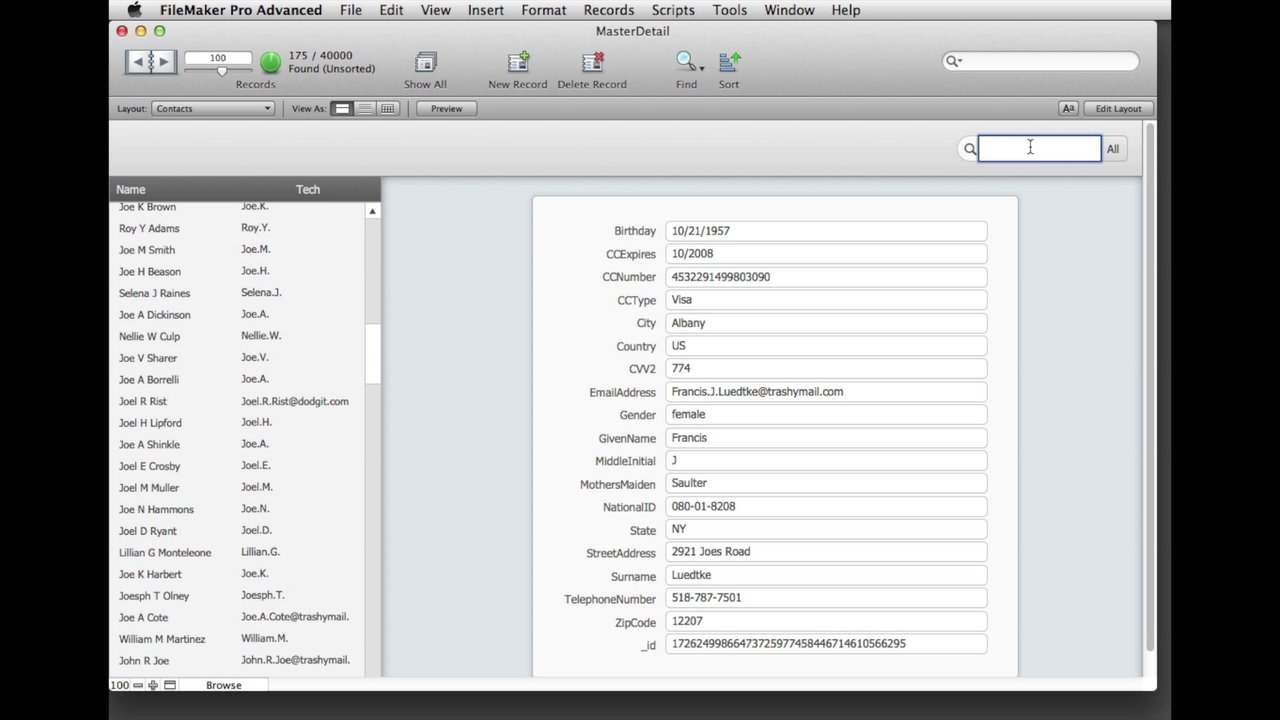Go to the next record with the book arrow
The width and height of the screenshot is (1280, 720).
point(163,62)
